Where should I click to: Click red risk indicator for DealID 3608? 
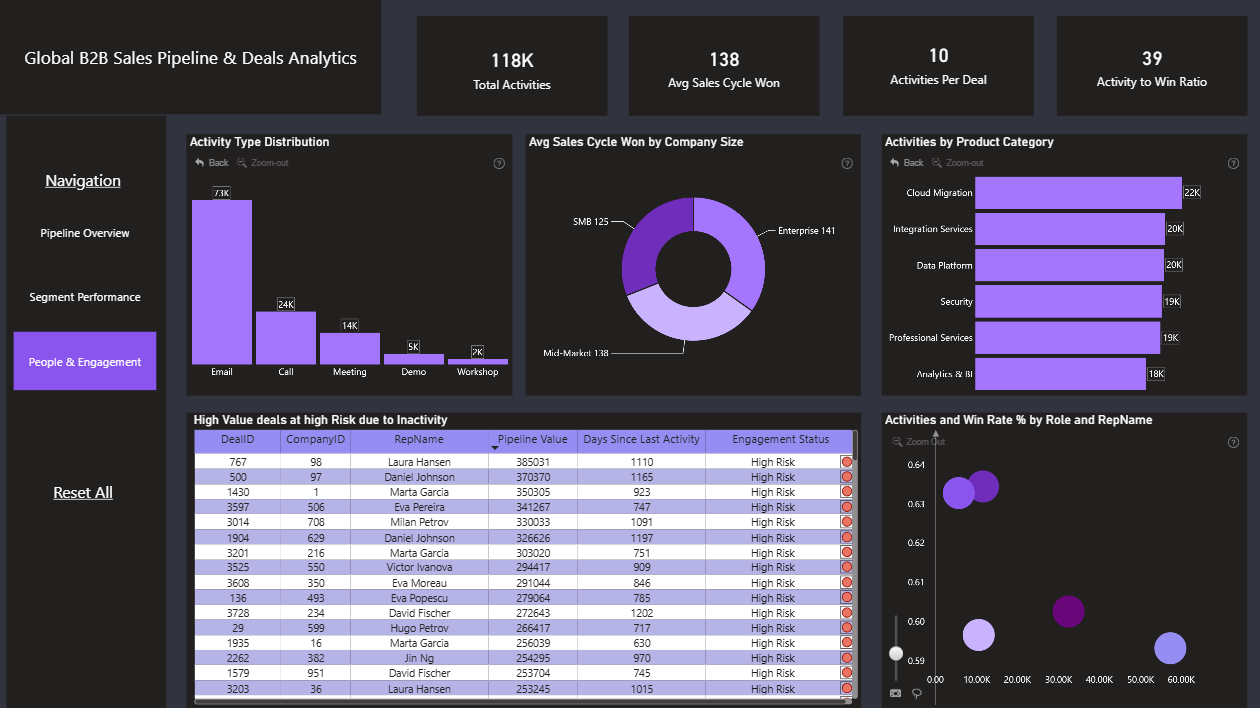(847, 583)
